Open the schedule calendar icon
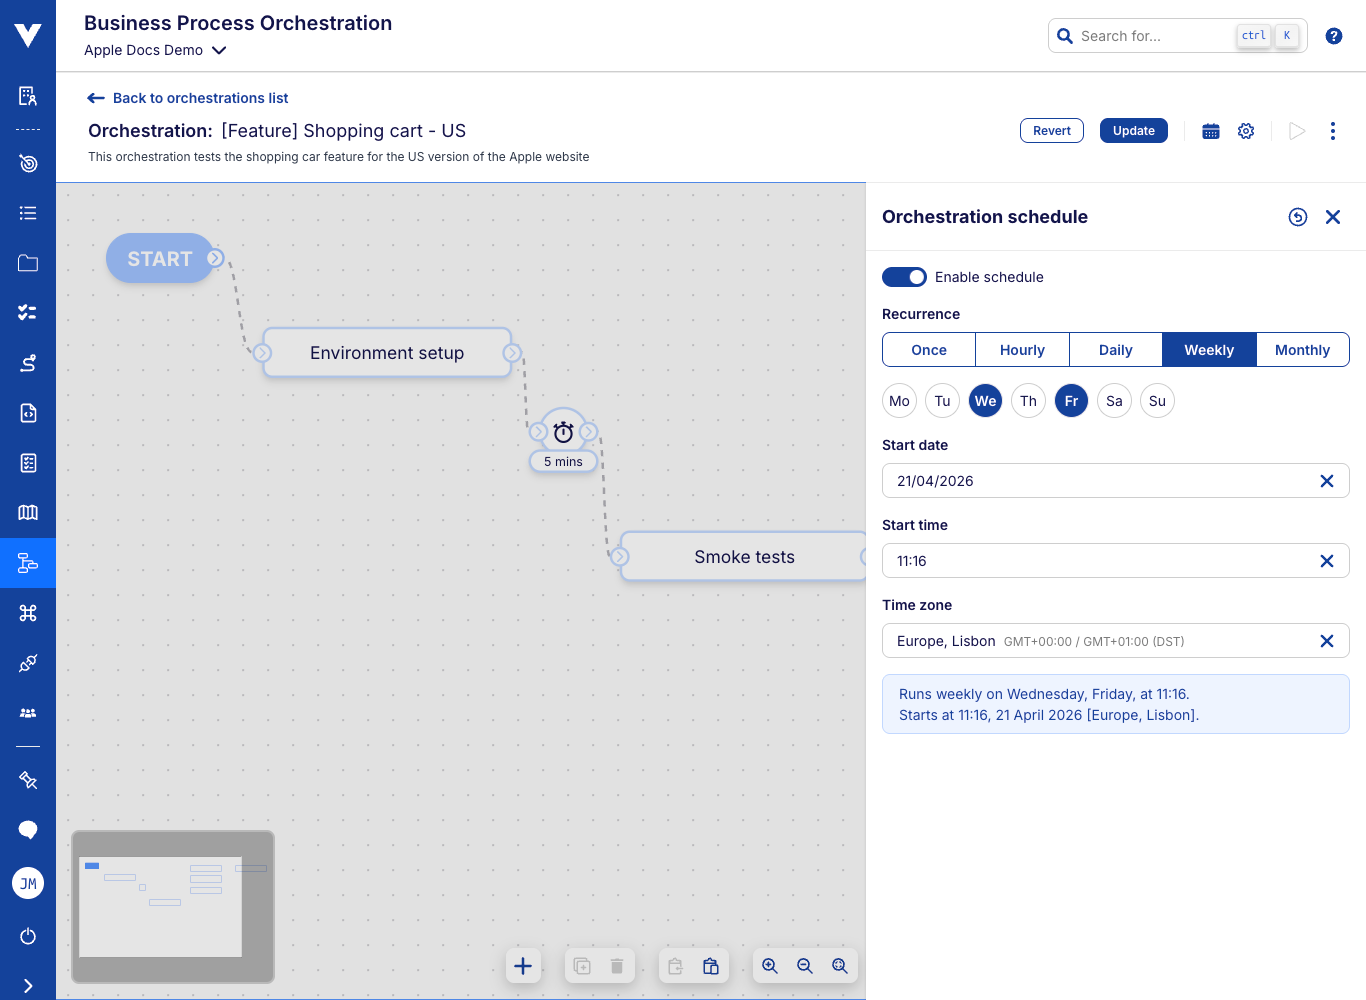 [1210, 131]
